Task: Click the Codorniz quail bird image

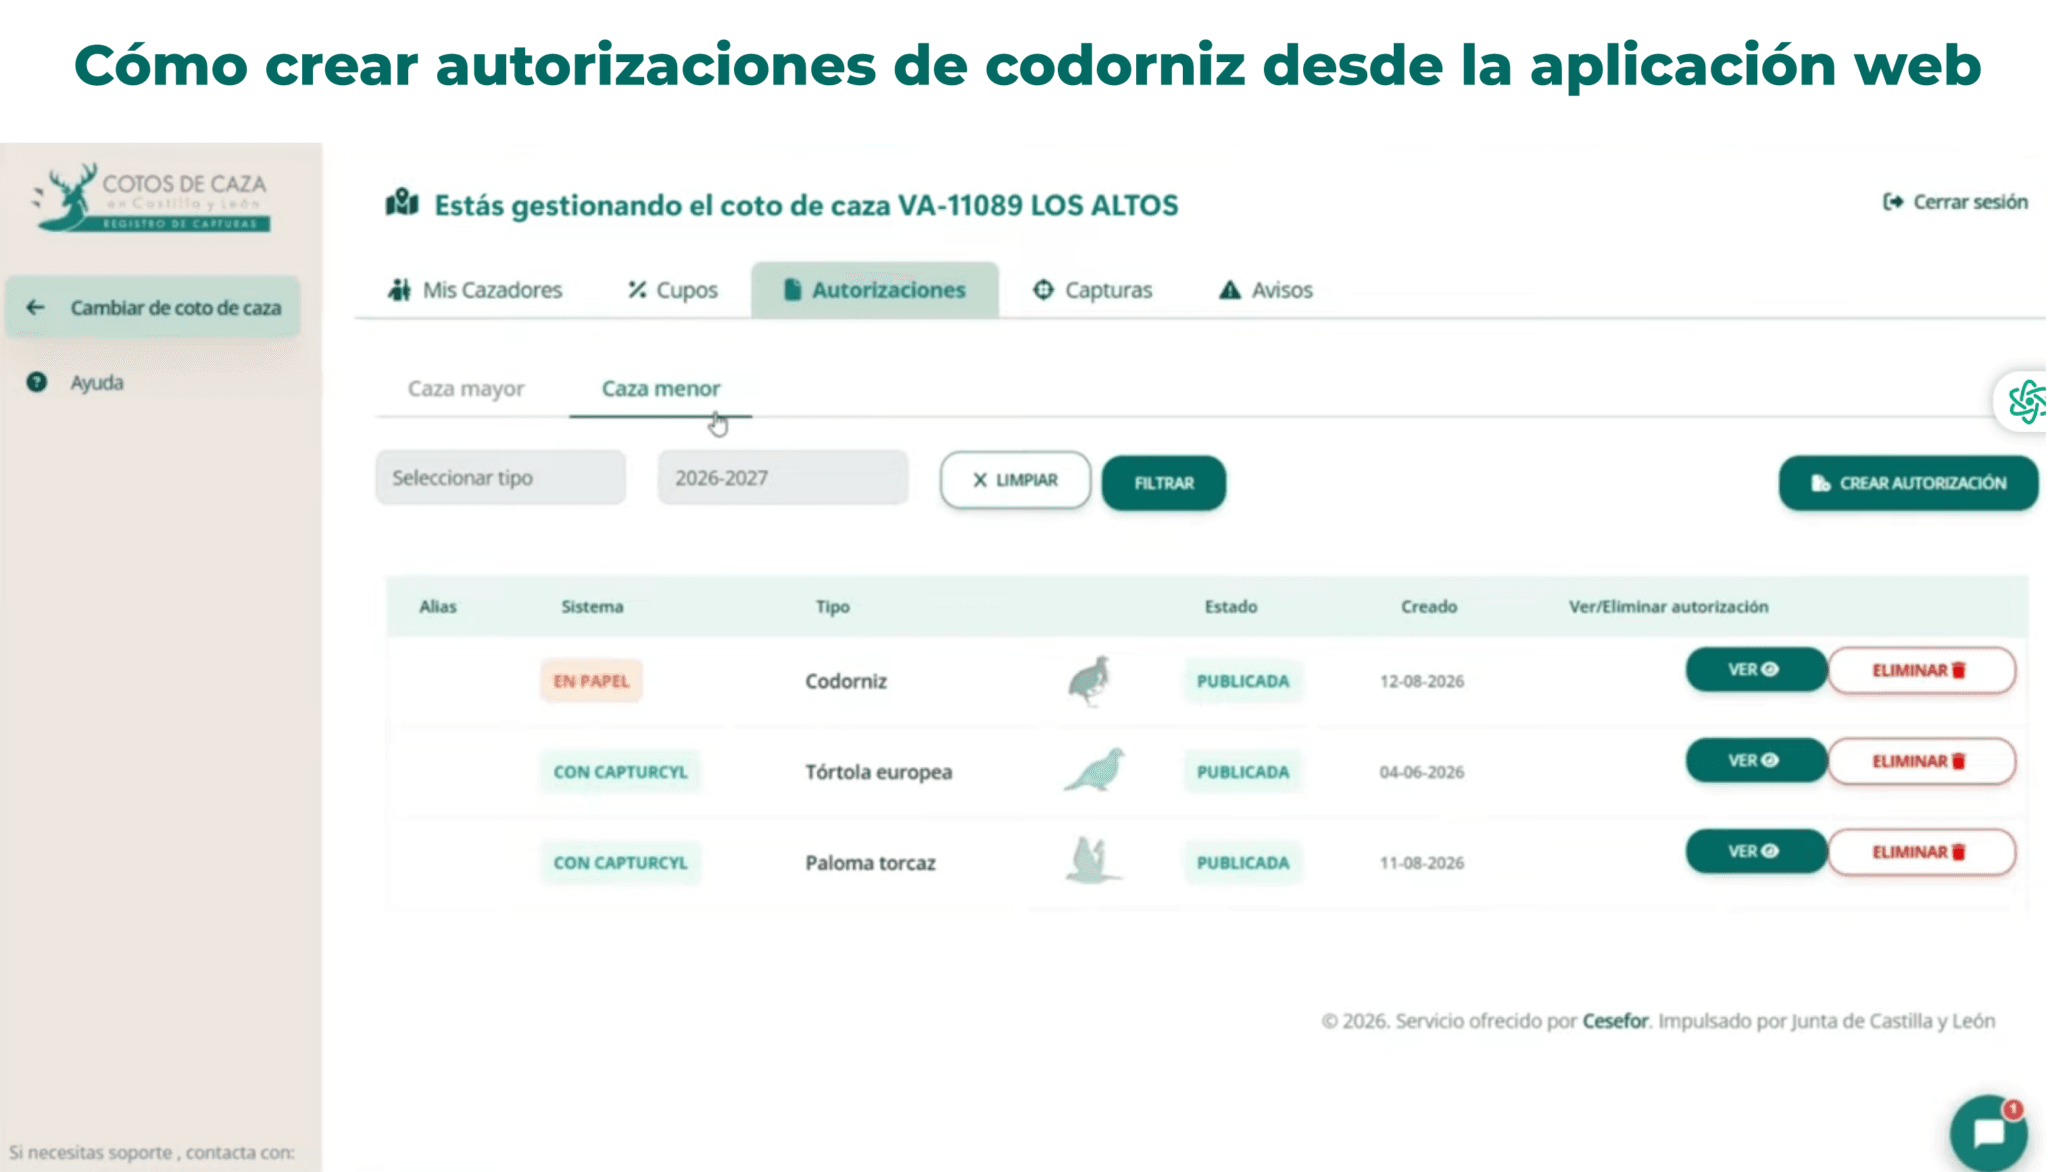Action: point(1089,681)
